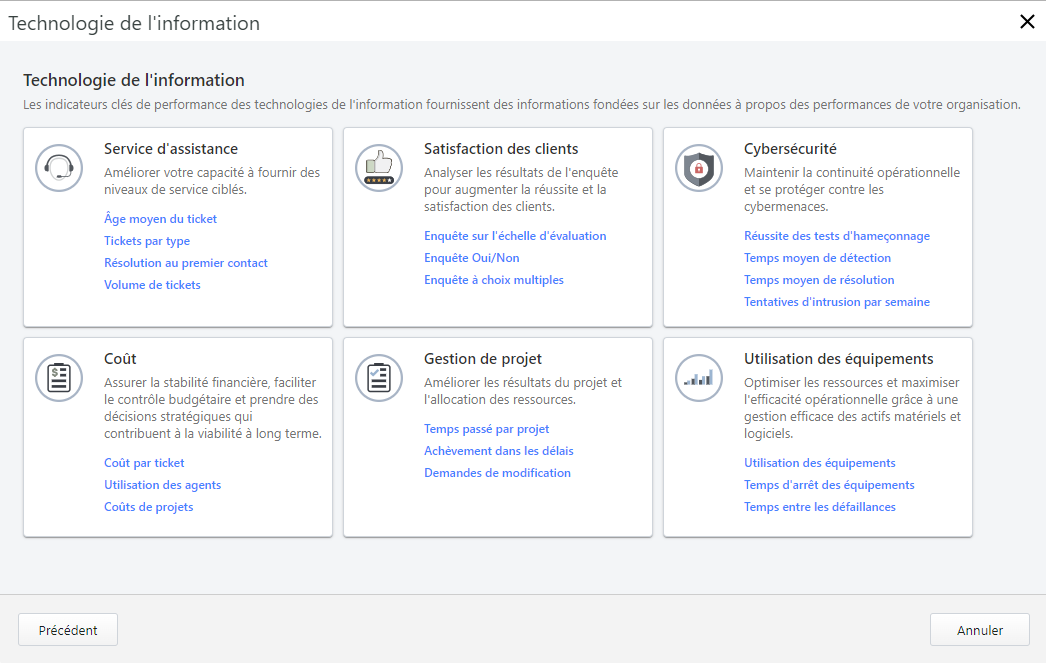This screenshot has width=1046, height=663.
Task: Select the shield lock icon for Cybersécurité
Action: click(698, 168)
